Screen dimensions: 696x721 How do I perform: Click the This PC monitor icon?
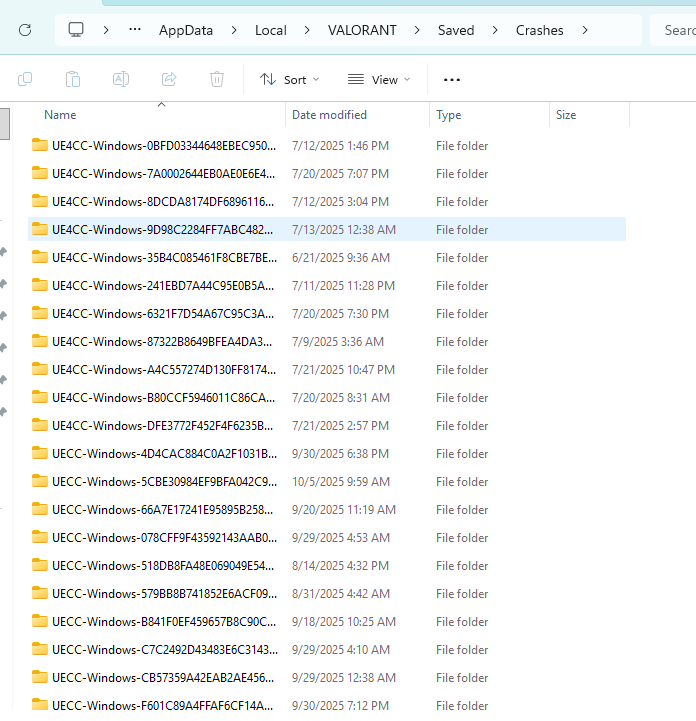(x=76, y=30)
